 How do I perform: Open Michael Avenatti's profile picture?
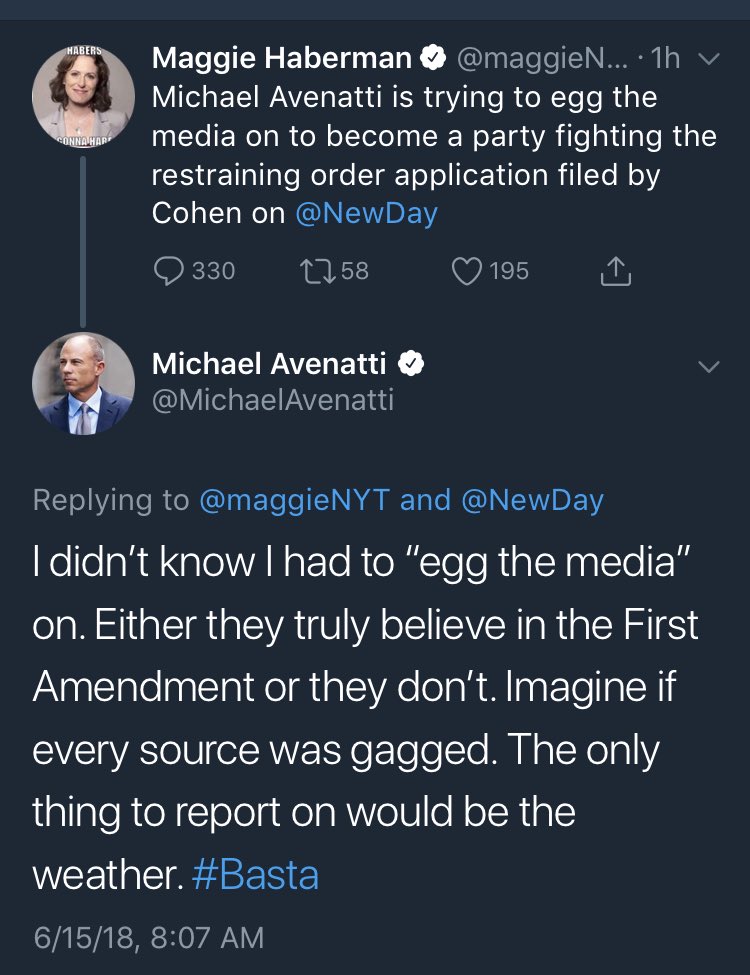tap(83, 383)
